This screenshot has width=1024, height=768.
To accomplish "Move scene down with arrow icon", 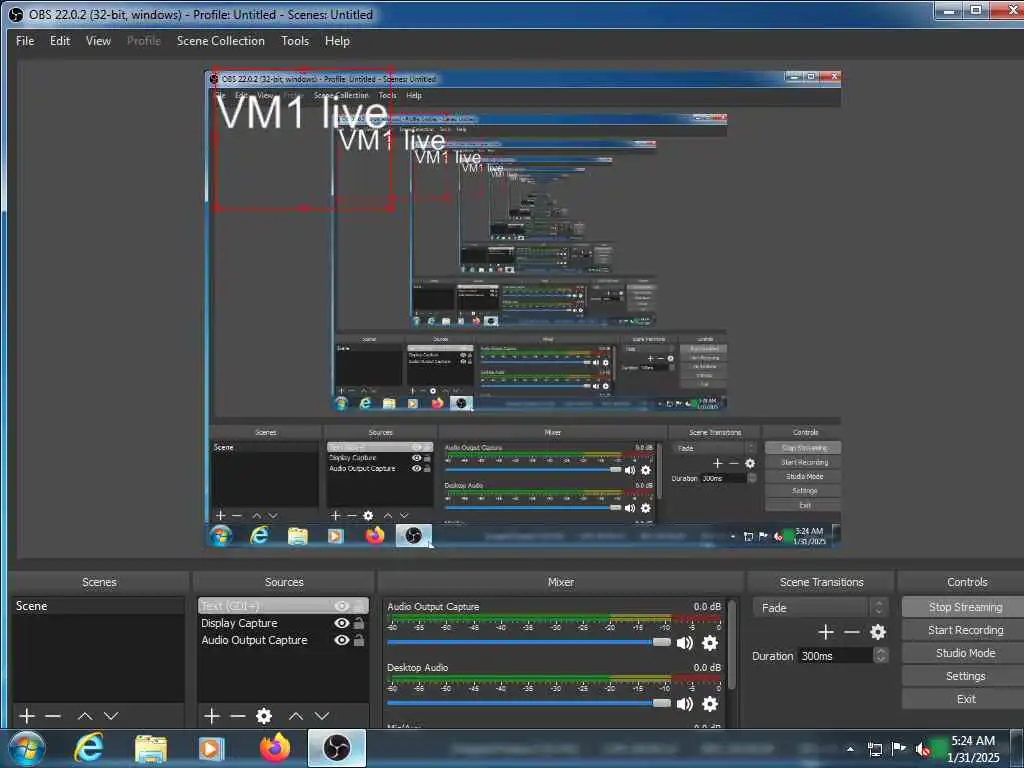I will (111, 716).
